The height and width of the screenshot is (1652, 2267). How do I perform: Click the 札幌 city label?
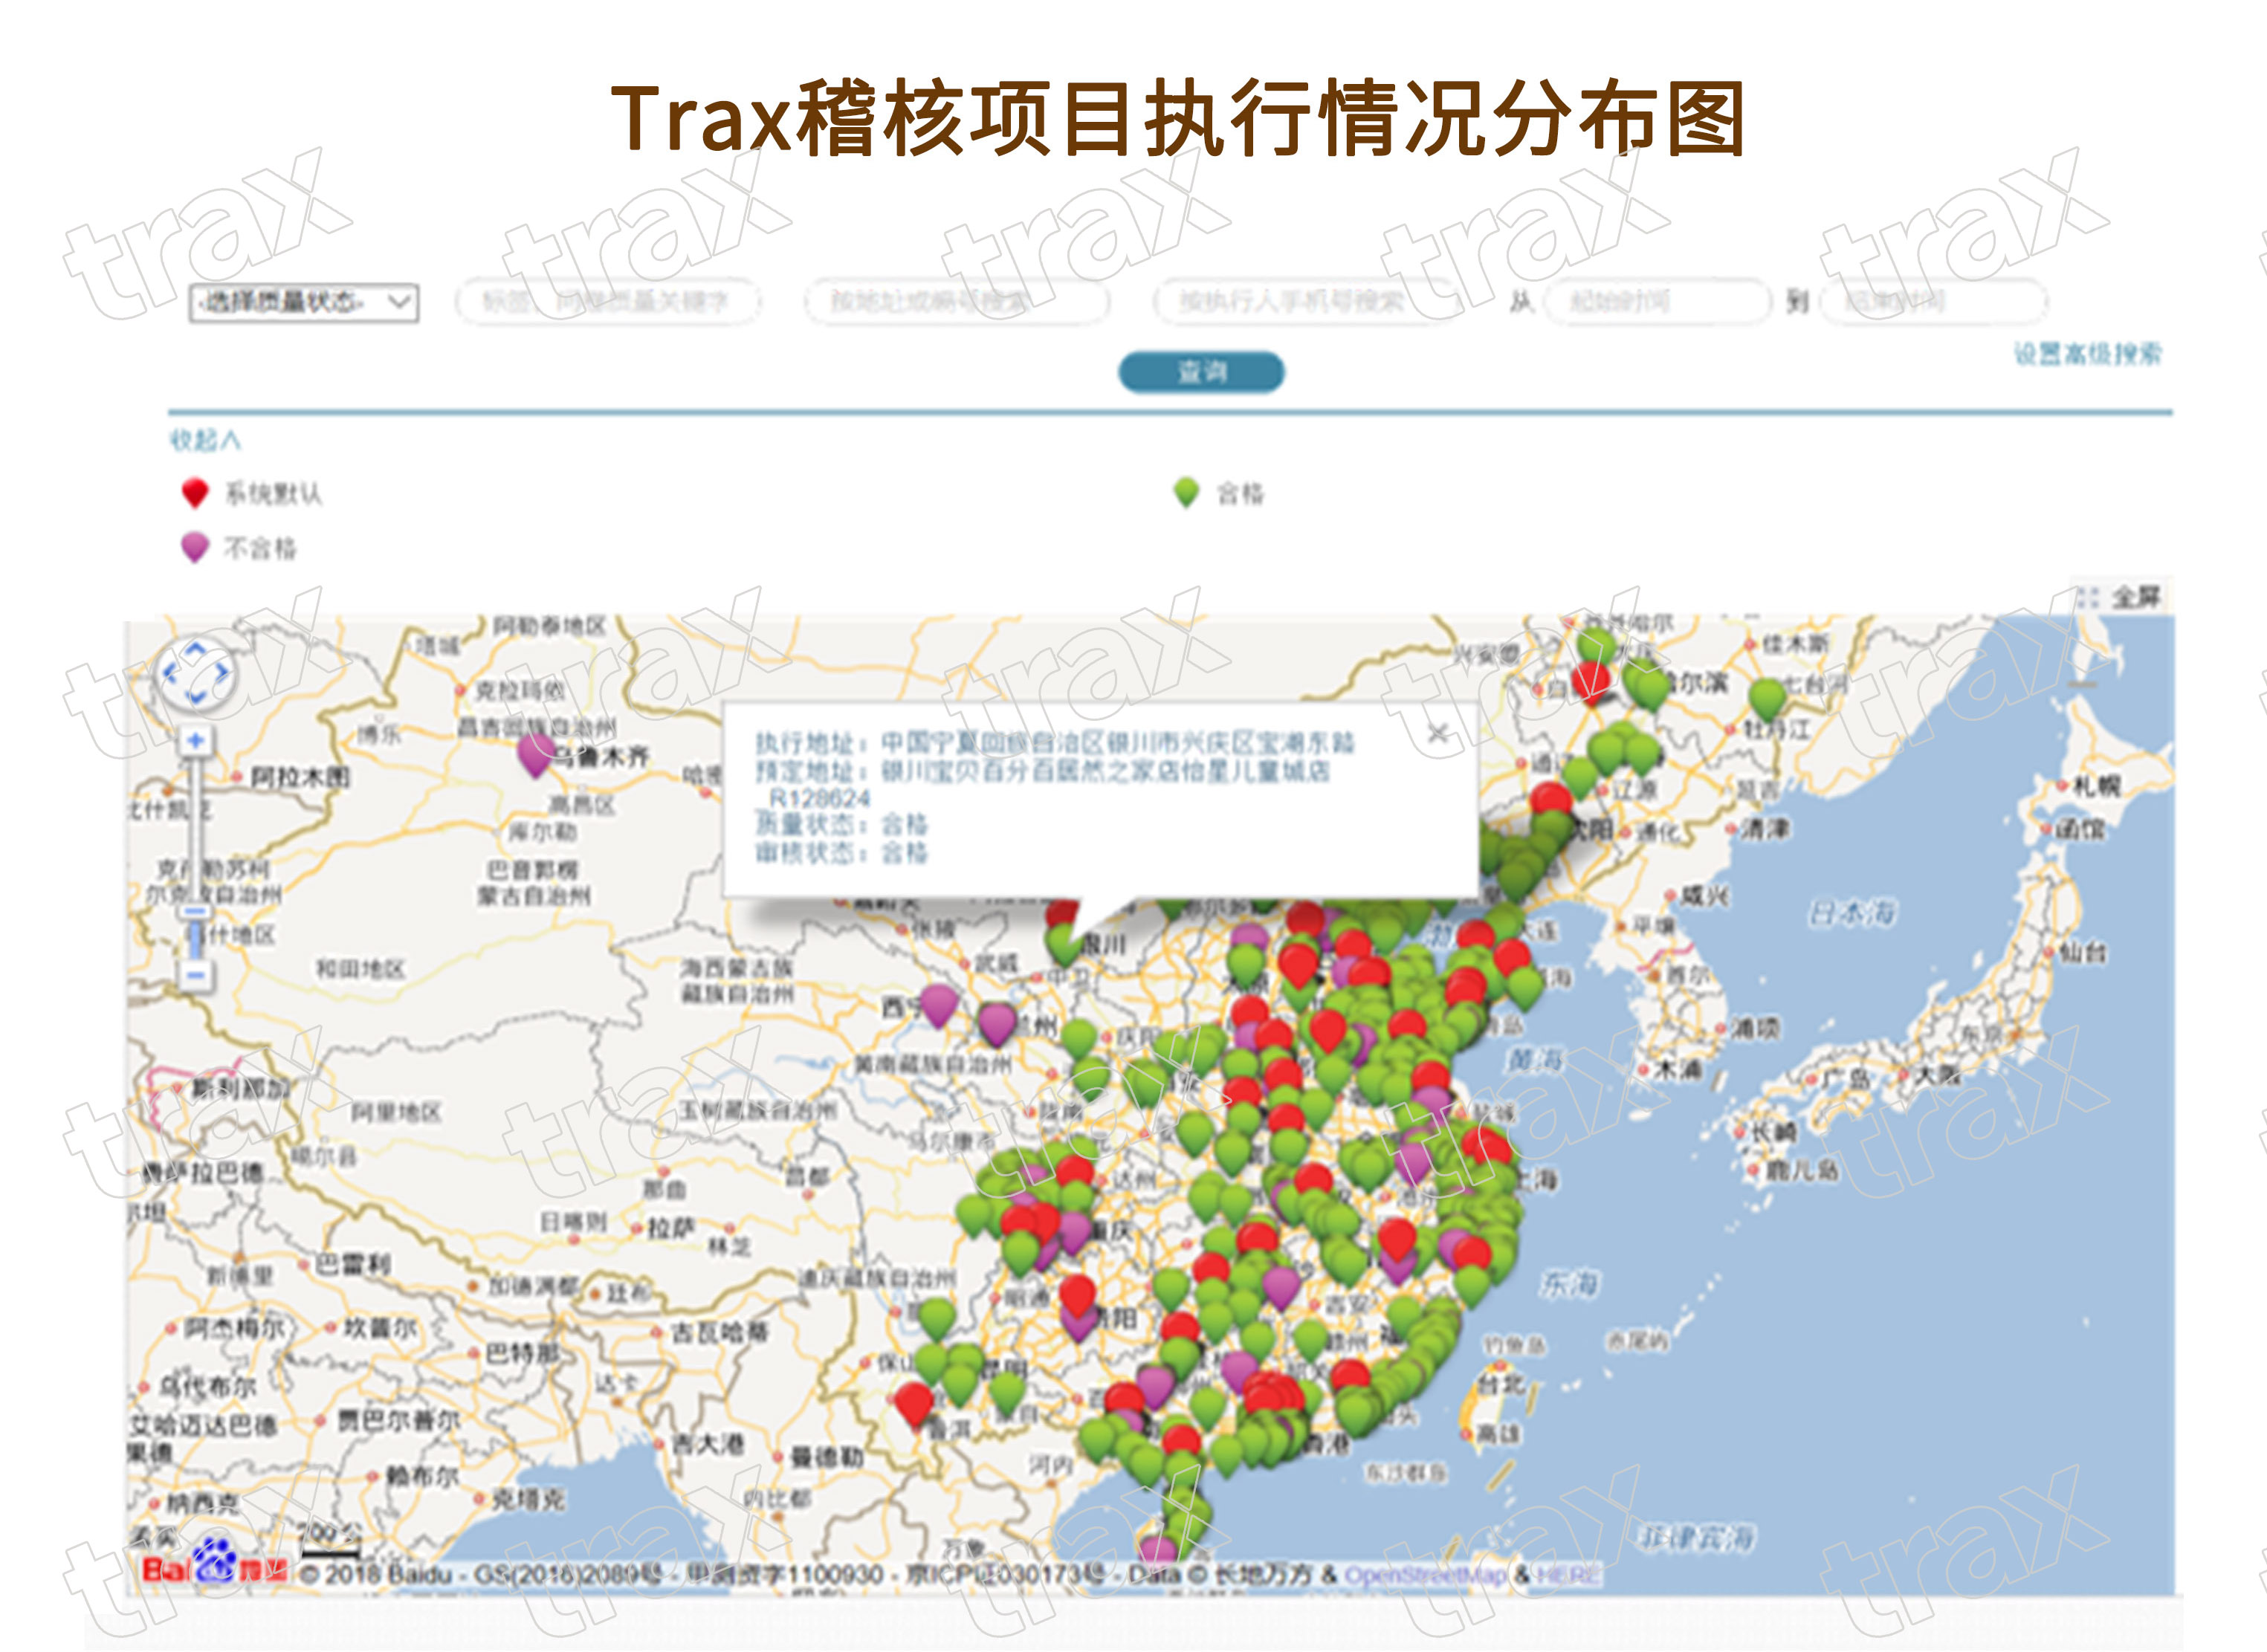(x=2096, y=786)
